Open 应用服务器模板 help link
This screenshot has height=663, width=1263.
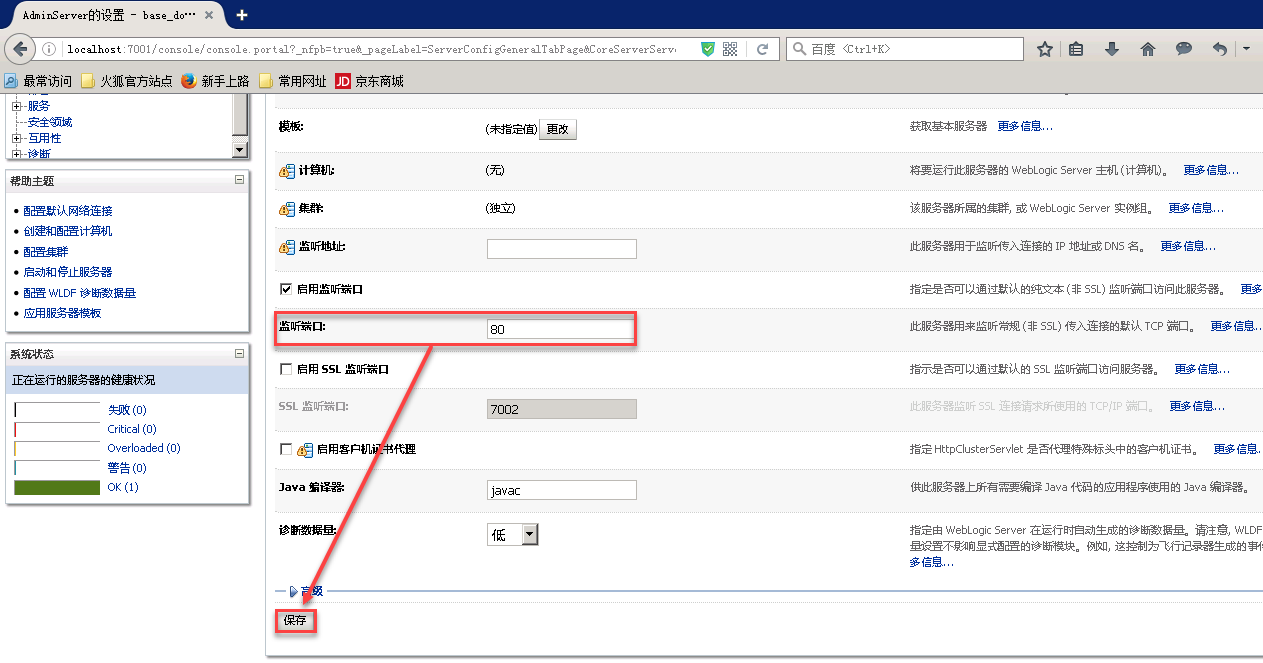click(x=62, y=313)
